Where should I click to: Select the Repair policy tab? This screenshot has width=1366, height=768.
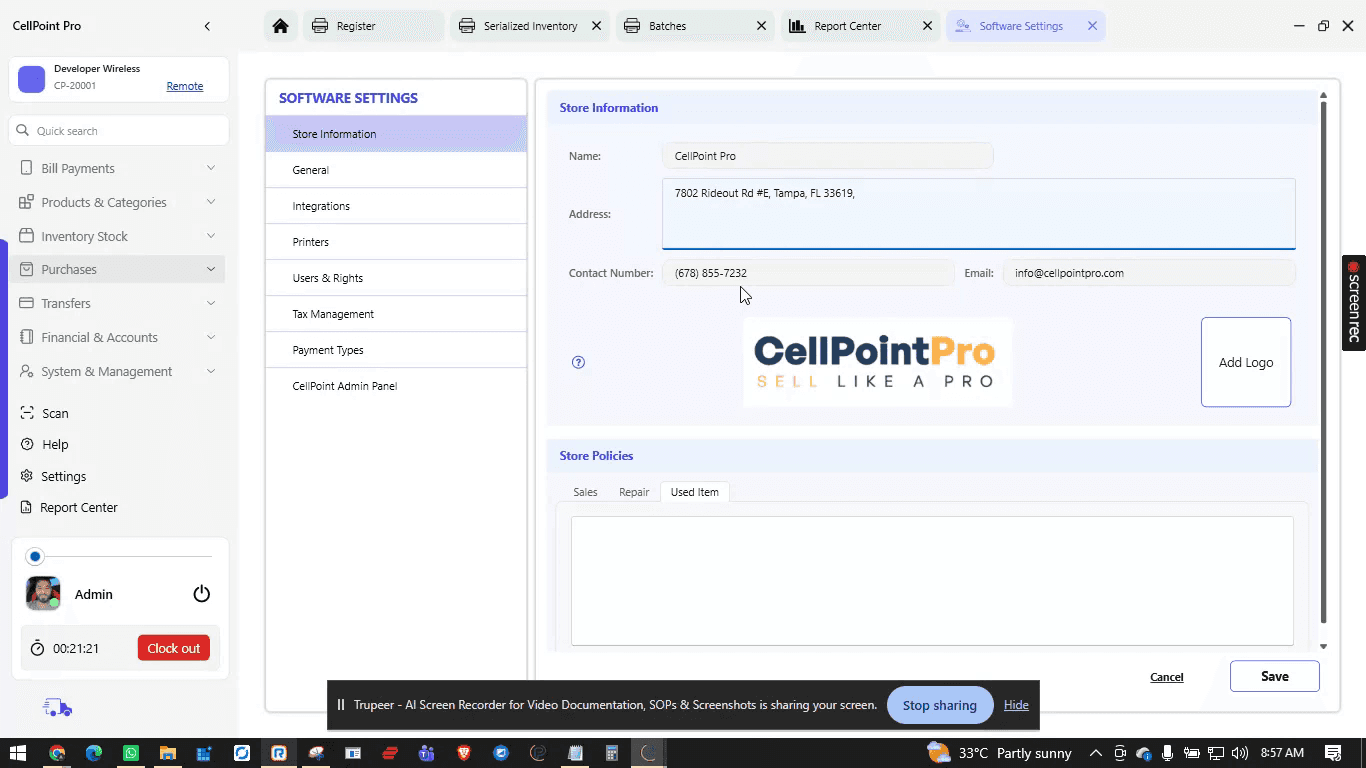point(634,492)
